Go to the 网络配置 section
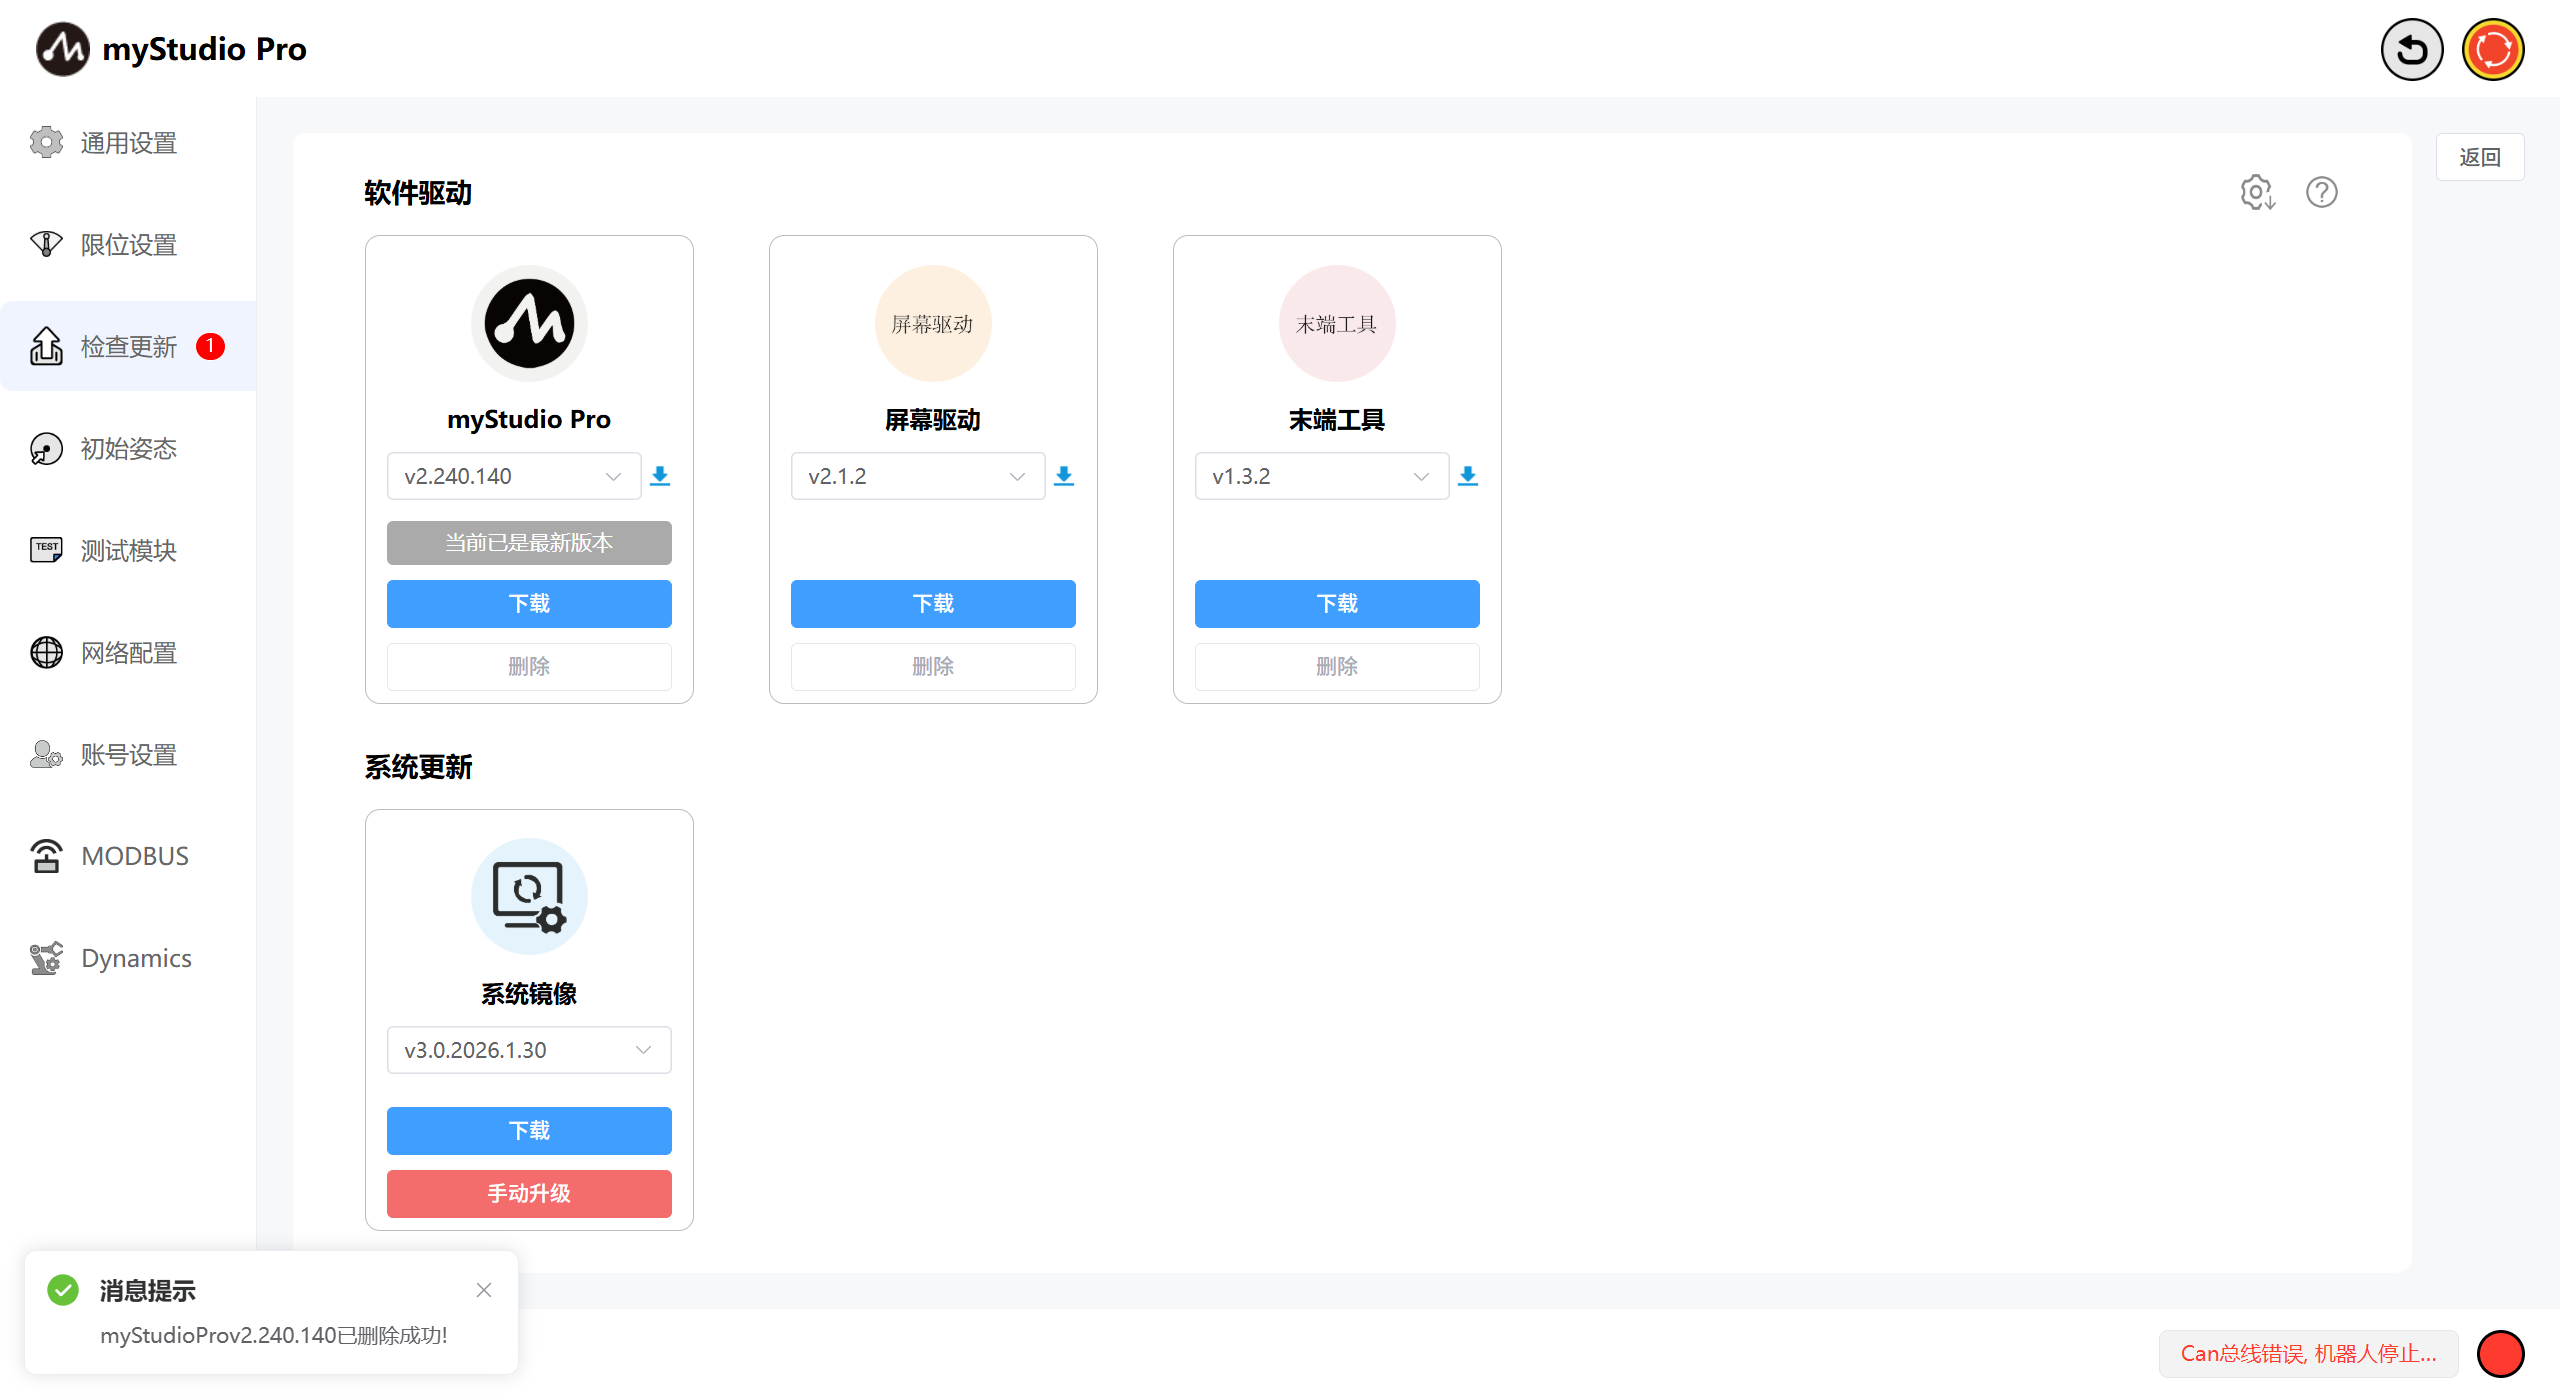The width and height of the screenshot is (2560, 1398). [128, 653]
